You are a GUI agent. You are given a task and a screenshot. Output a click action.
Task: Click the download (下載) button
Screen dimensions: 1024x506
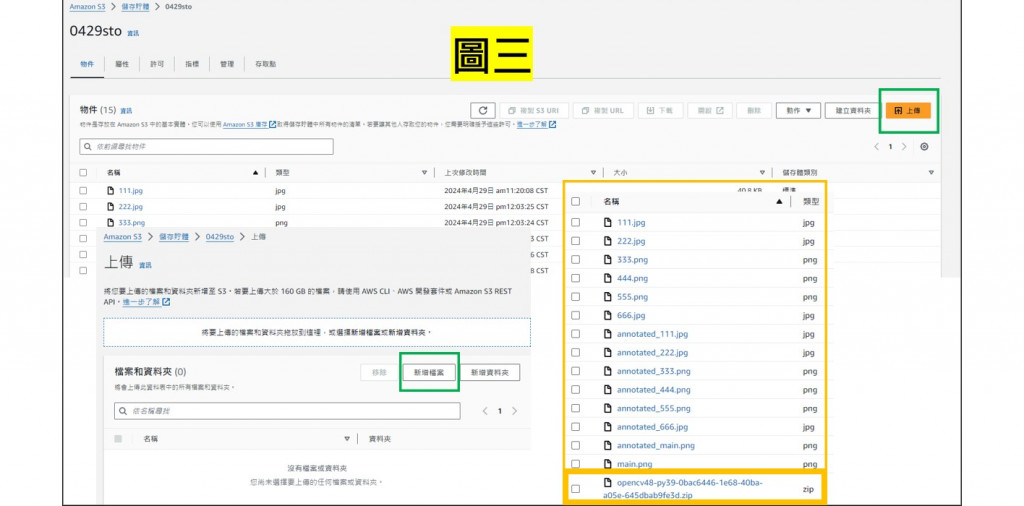[660, 110]
